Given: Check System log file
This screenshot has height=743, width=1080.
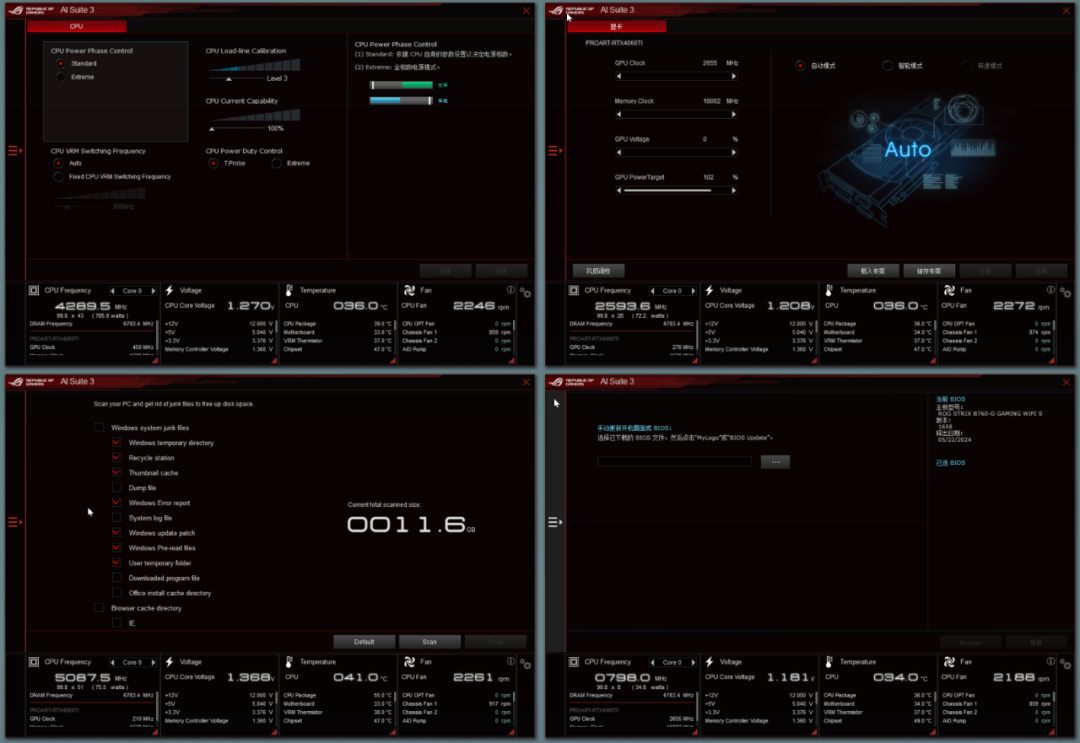Looking at the screenshot, I should point(116,518).
